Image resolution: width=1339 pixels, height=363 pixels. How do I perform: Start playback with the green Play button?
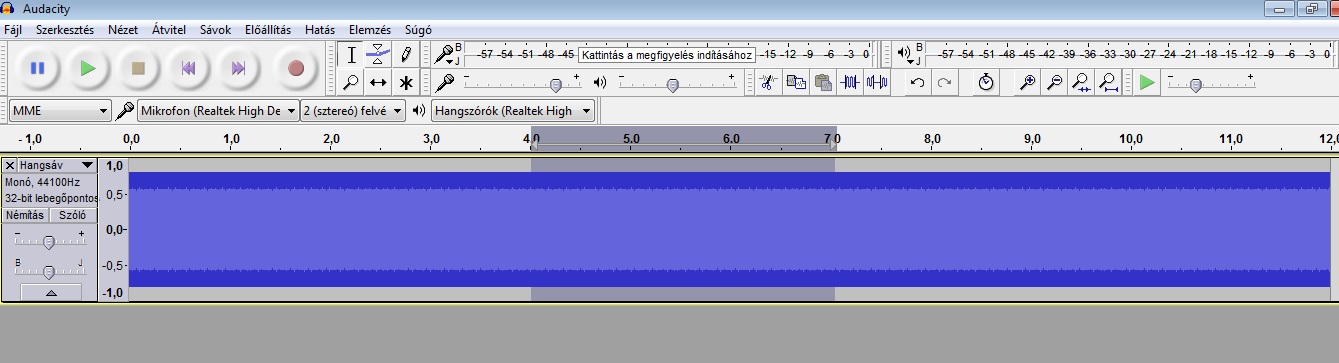[88, 68]
